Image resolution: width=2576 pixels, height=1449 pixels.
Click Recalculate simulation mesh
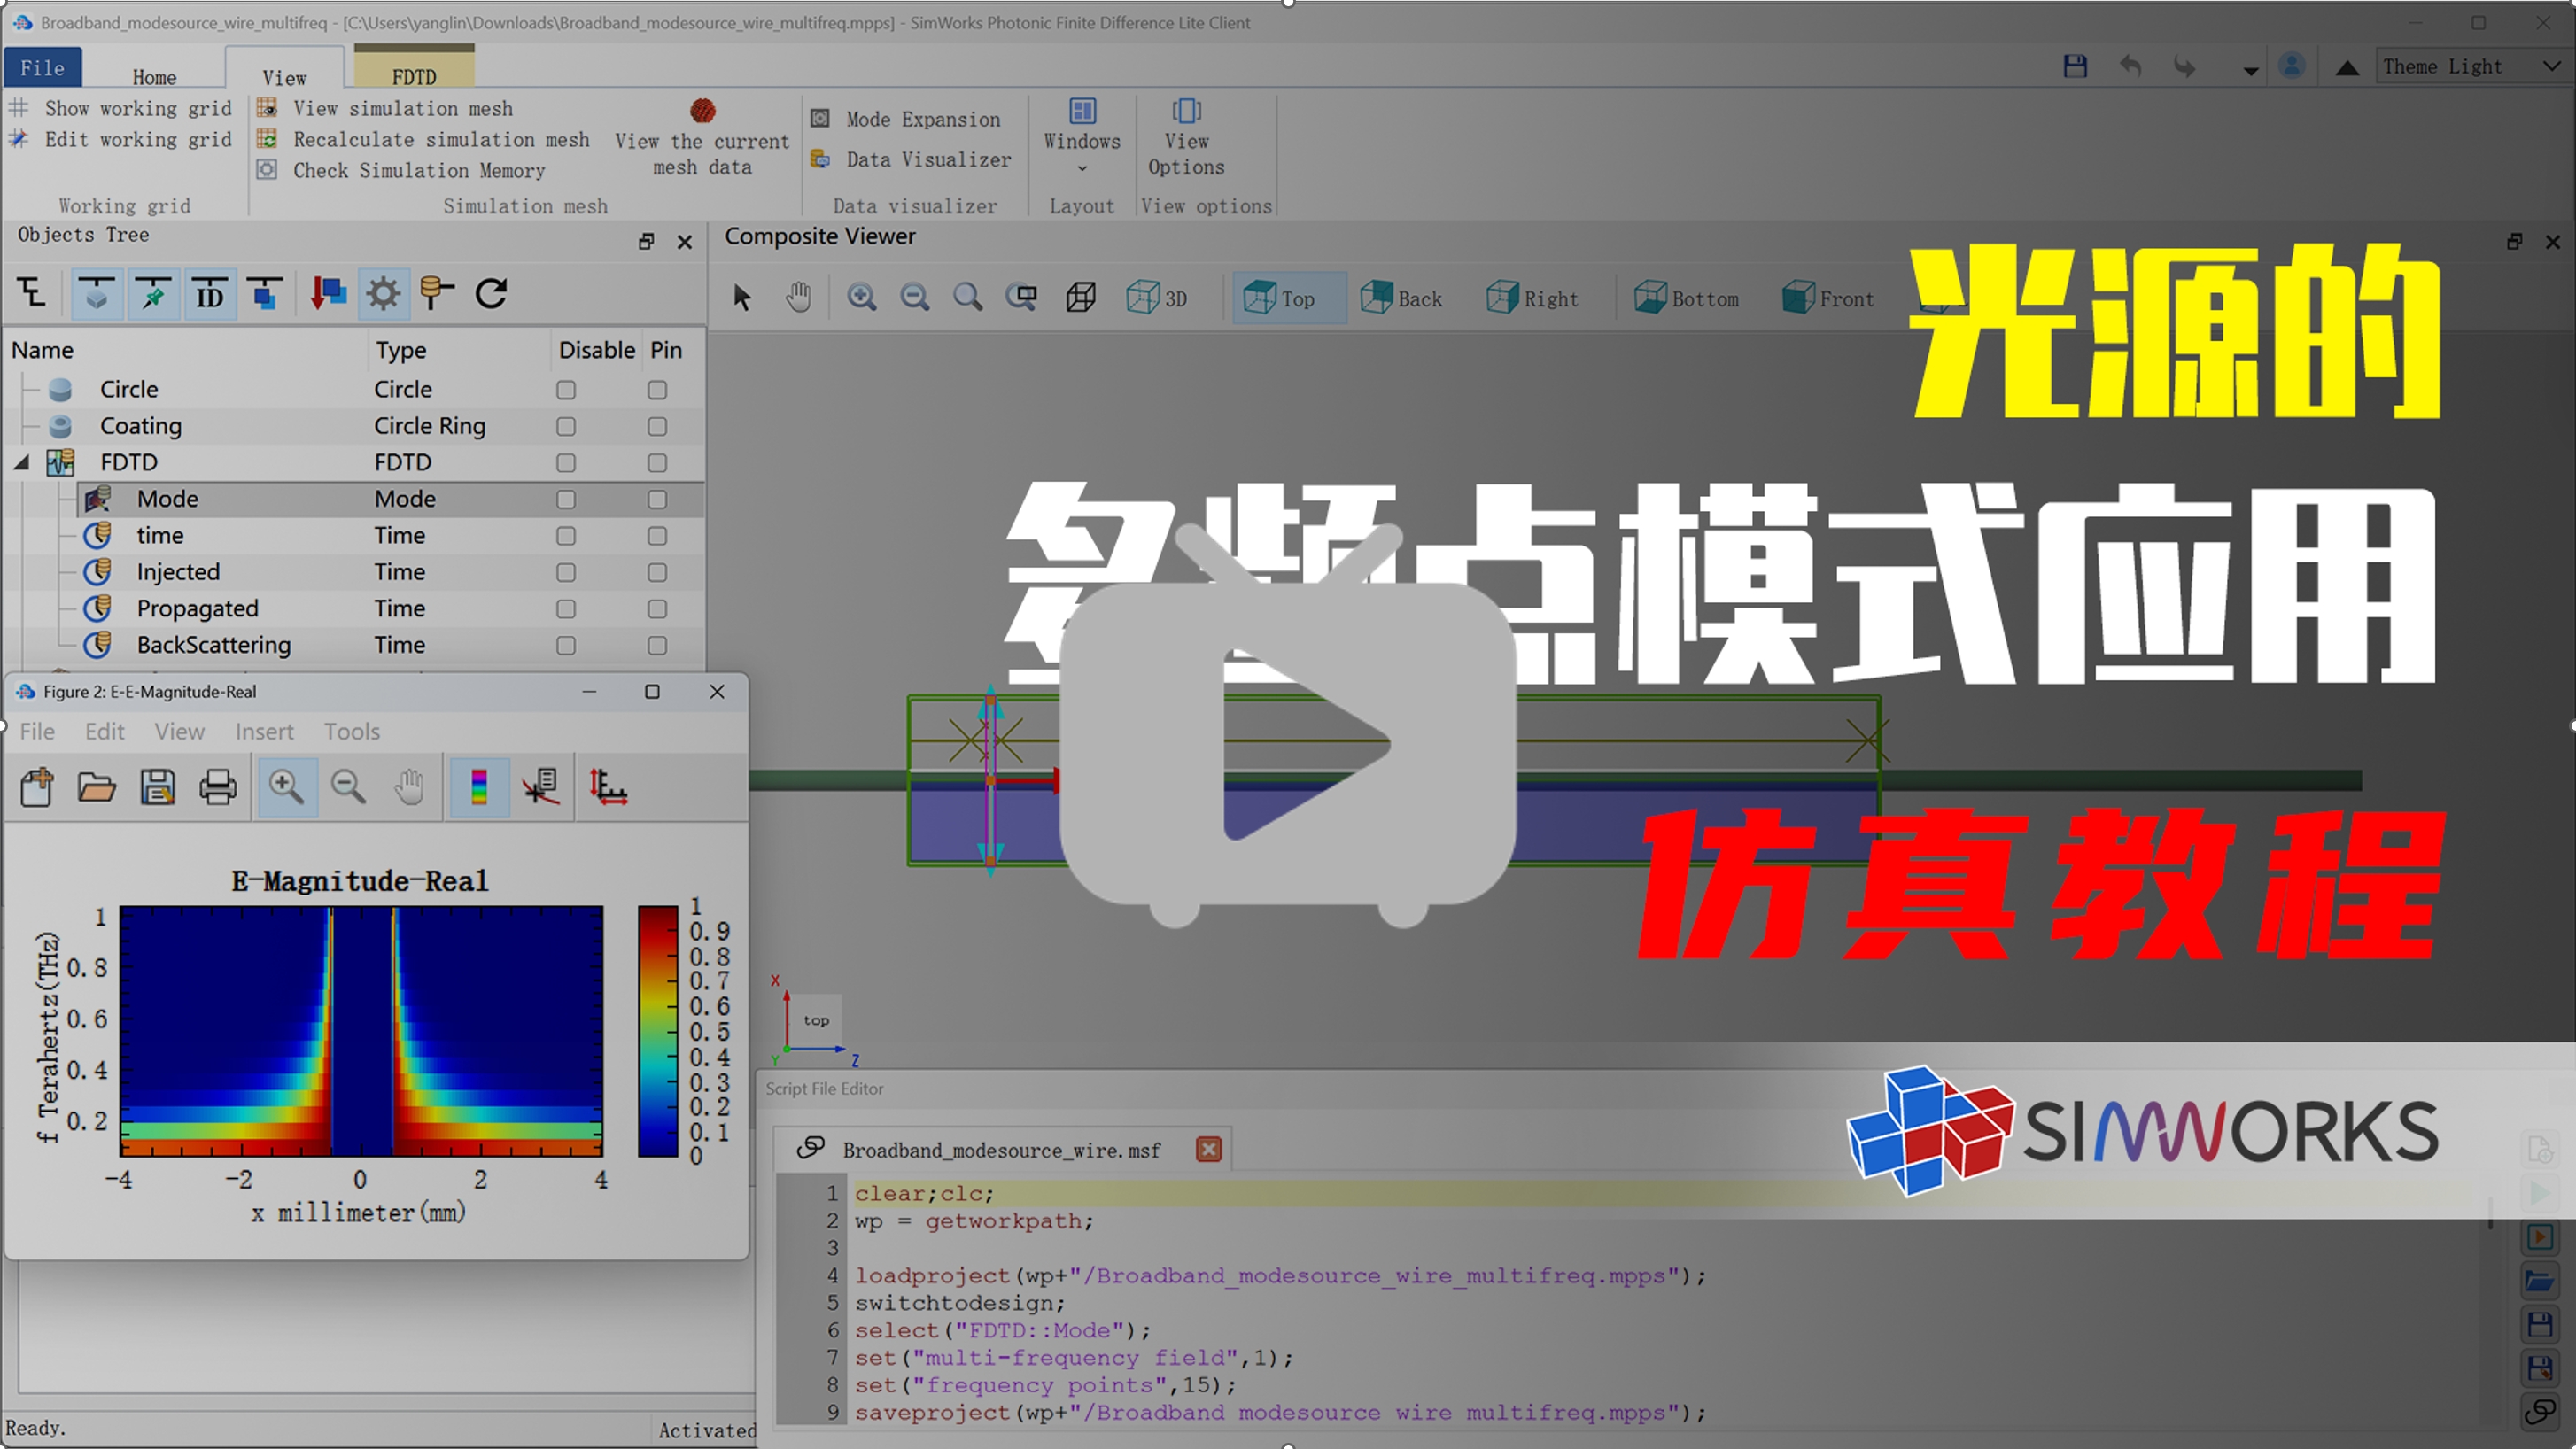point(424,139)
